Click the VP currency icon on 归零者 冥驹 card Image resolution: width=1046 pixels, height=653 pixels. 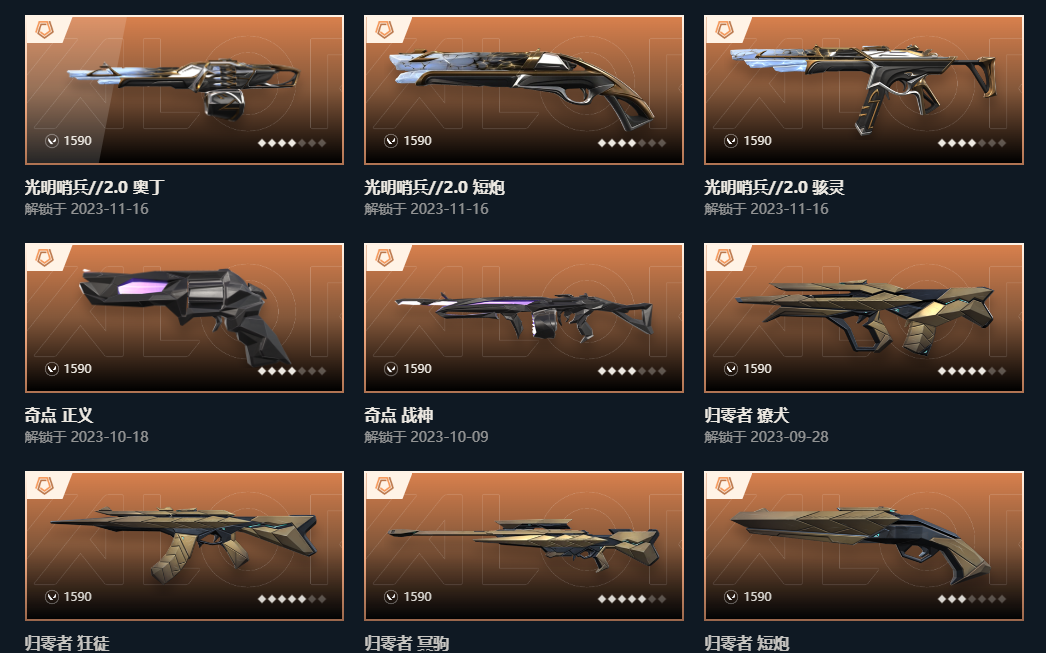point(391,597)
